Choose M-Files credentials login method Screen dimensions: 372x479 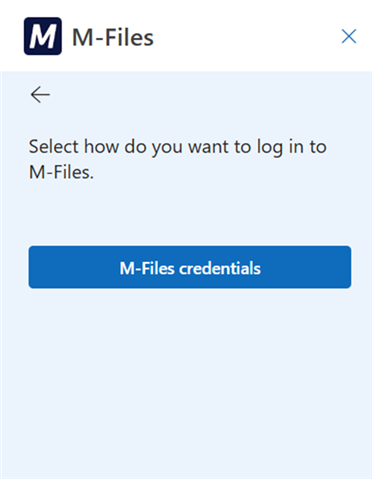pos(190,267)
